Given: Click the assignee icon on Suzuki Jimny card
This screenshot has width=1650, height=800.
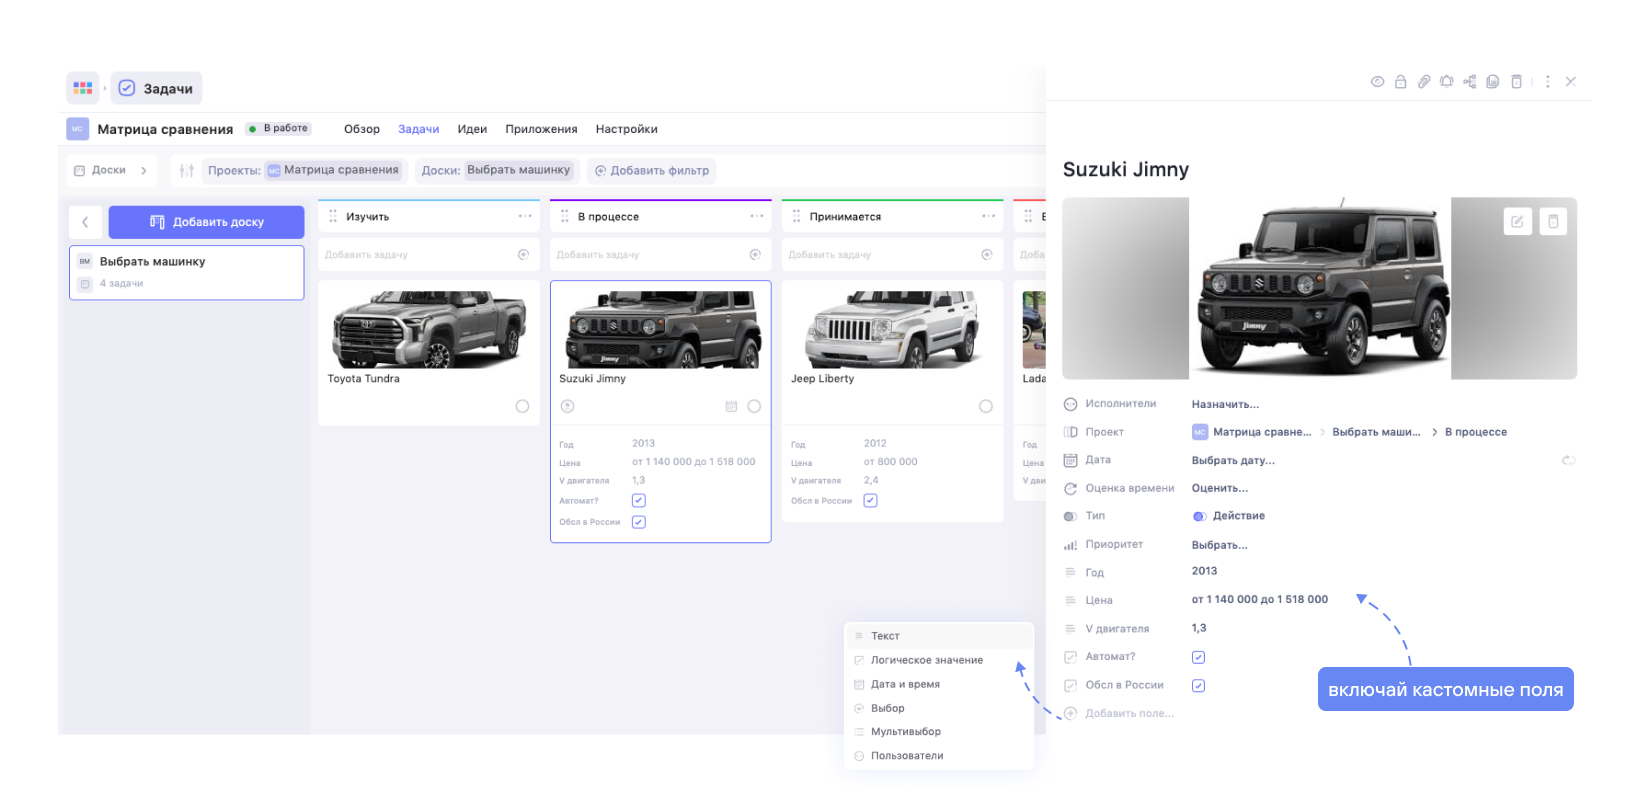Looking at the screenshot, I should click(567, 406).
